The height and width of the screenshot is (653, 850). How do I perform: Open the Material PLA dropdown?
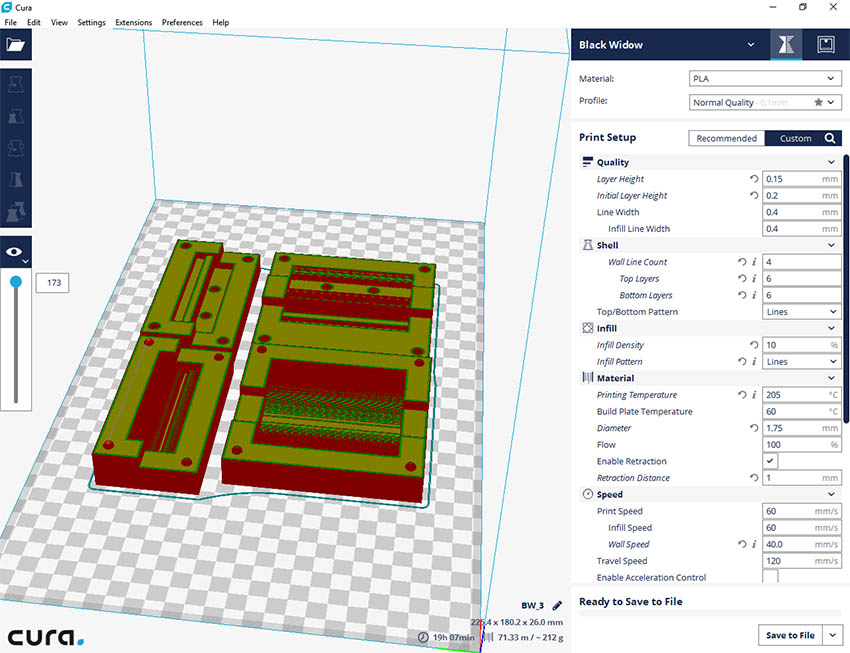pos(765,79)
